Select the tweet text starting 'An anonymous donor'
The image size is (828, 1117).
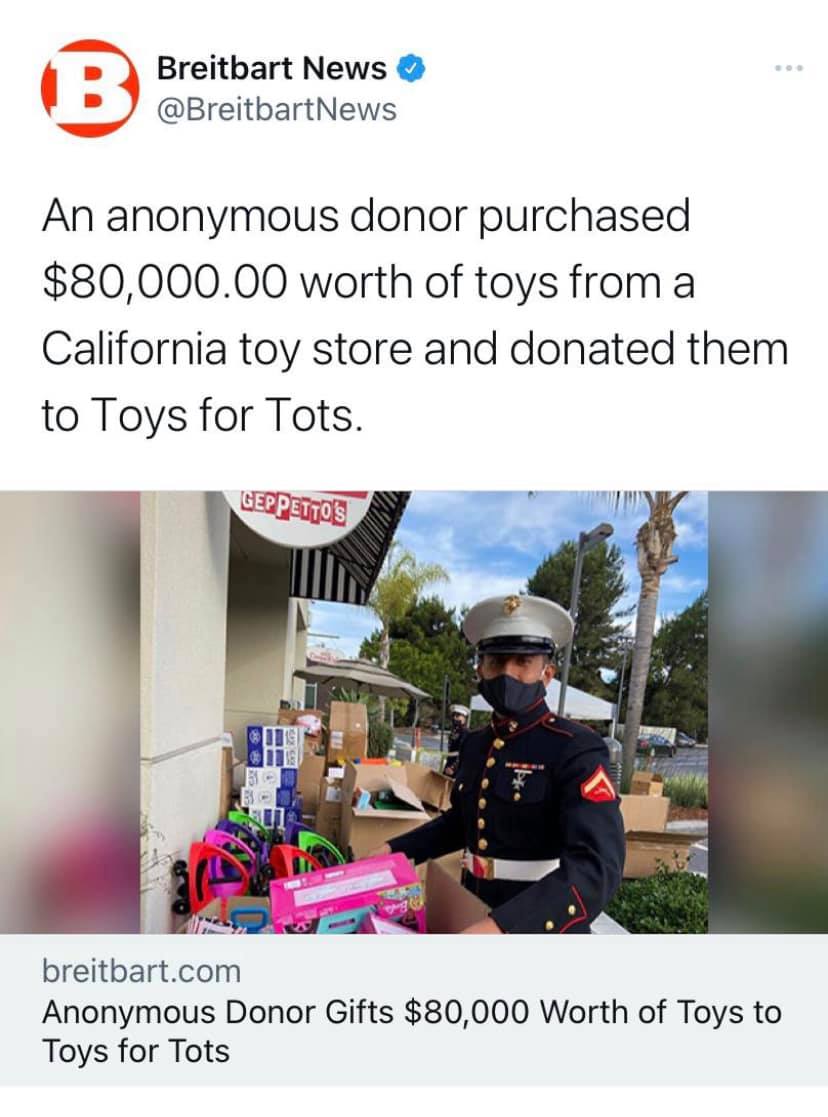pos(415,315)
